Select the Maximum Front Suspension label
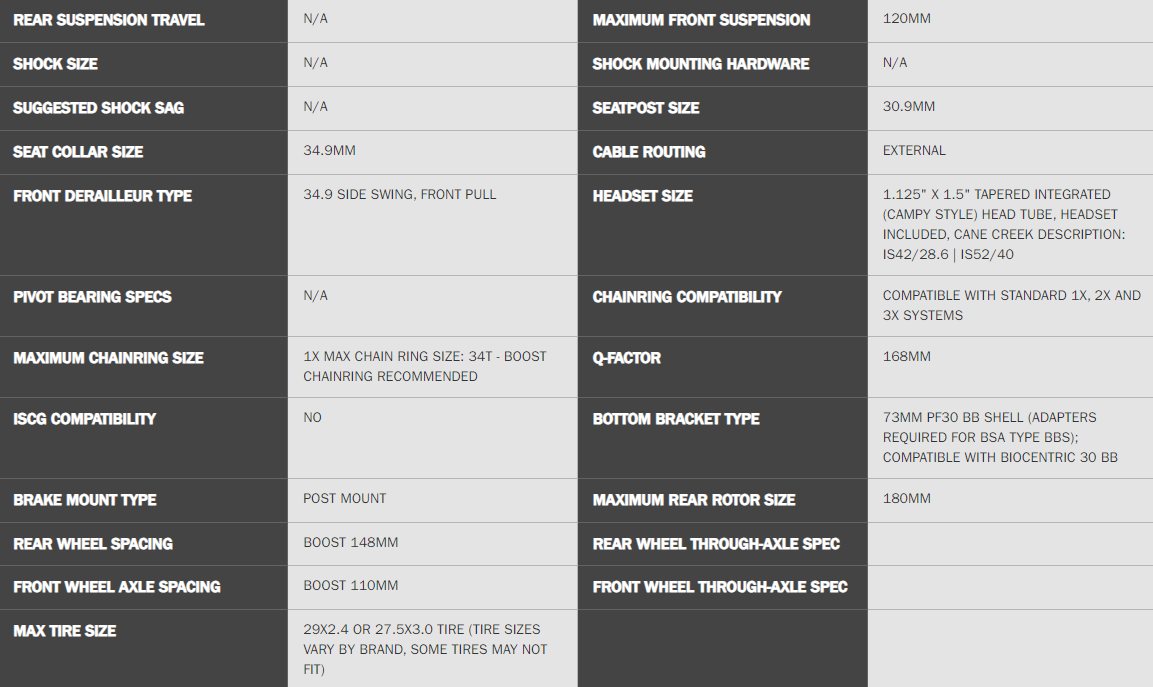1153x687 pixels. (x=702, y=20)
